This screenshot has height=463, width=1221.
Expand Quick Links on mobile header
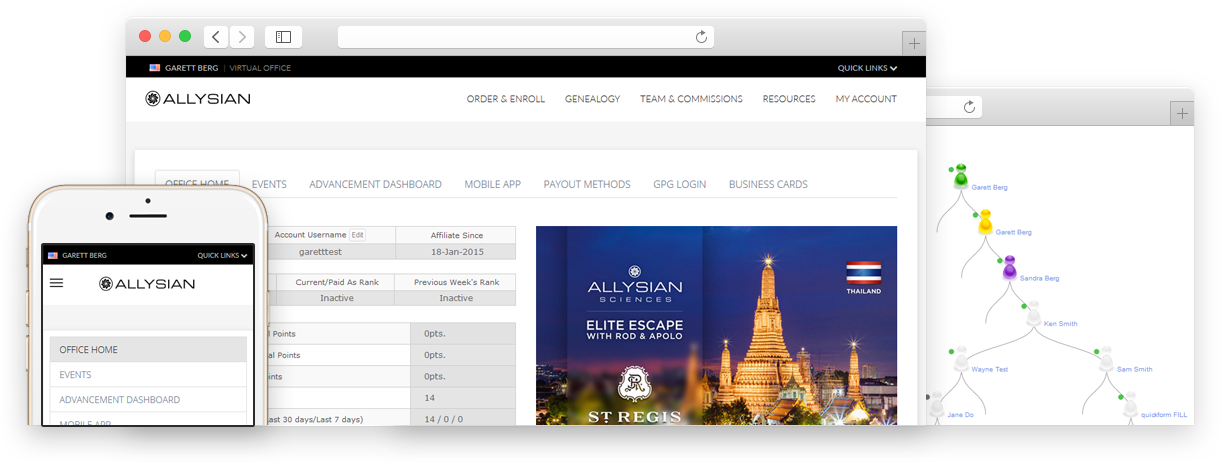coord(222,255)
